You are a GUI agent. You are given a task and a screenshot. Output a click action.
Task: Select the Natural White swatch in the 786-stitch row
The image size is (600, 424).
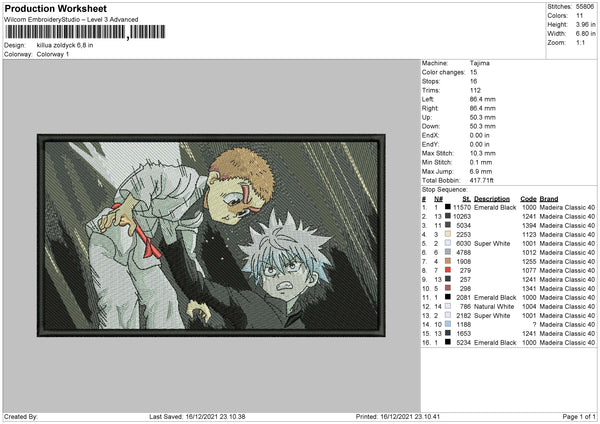point(448,306)
